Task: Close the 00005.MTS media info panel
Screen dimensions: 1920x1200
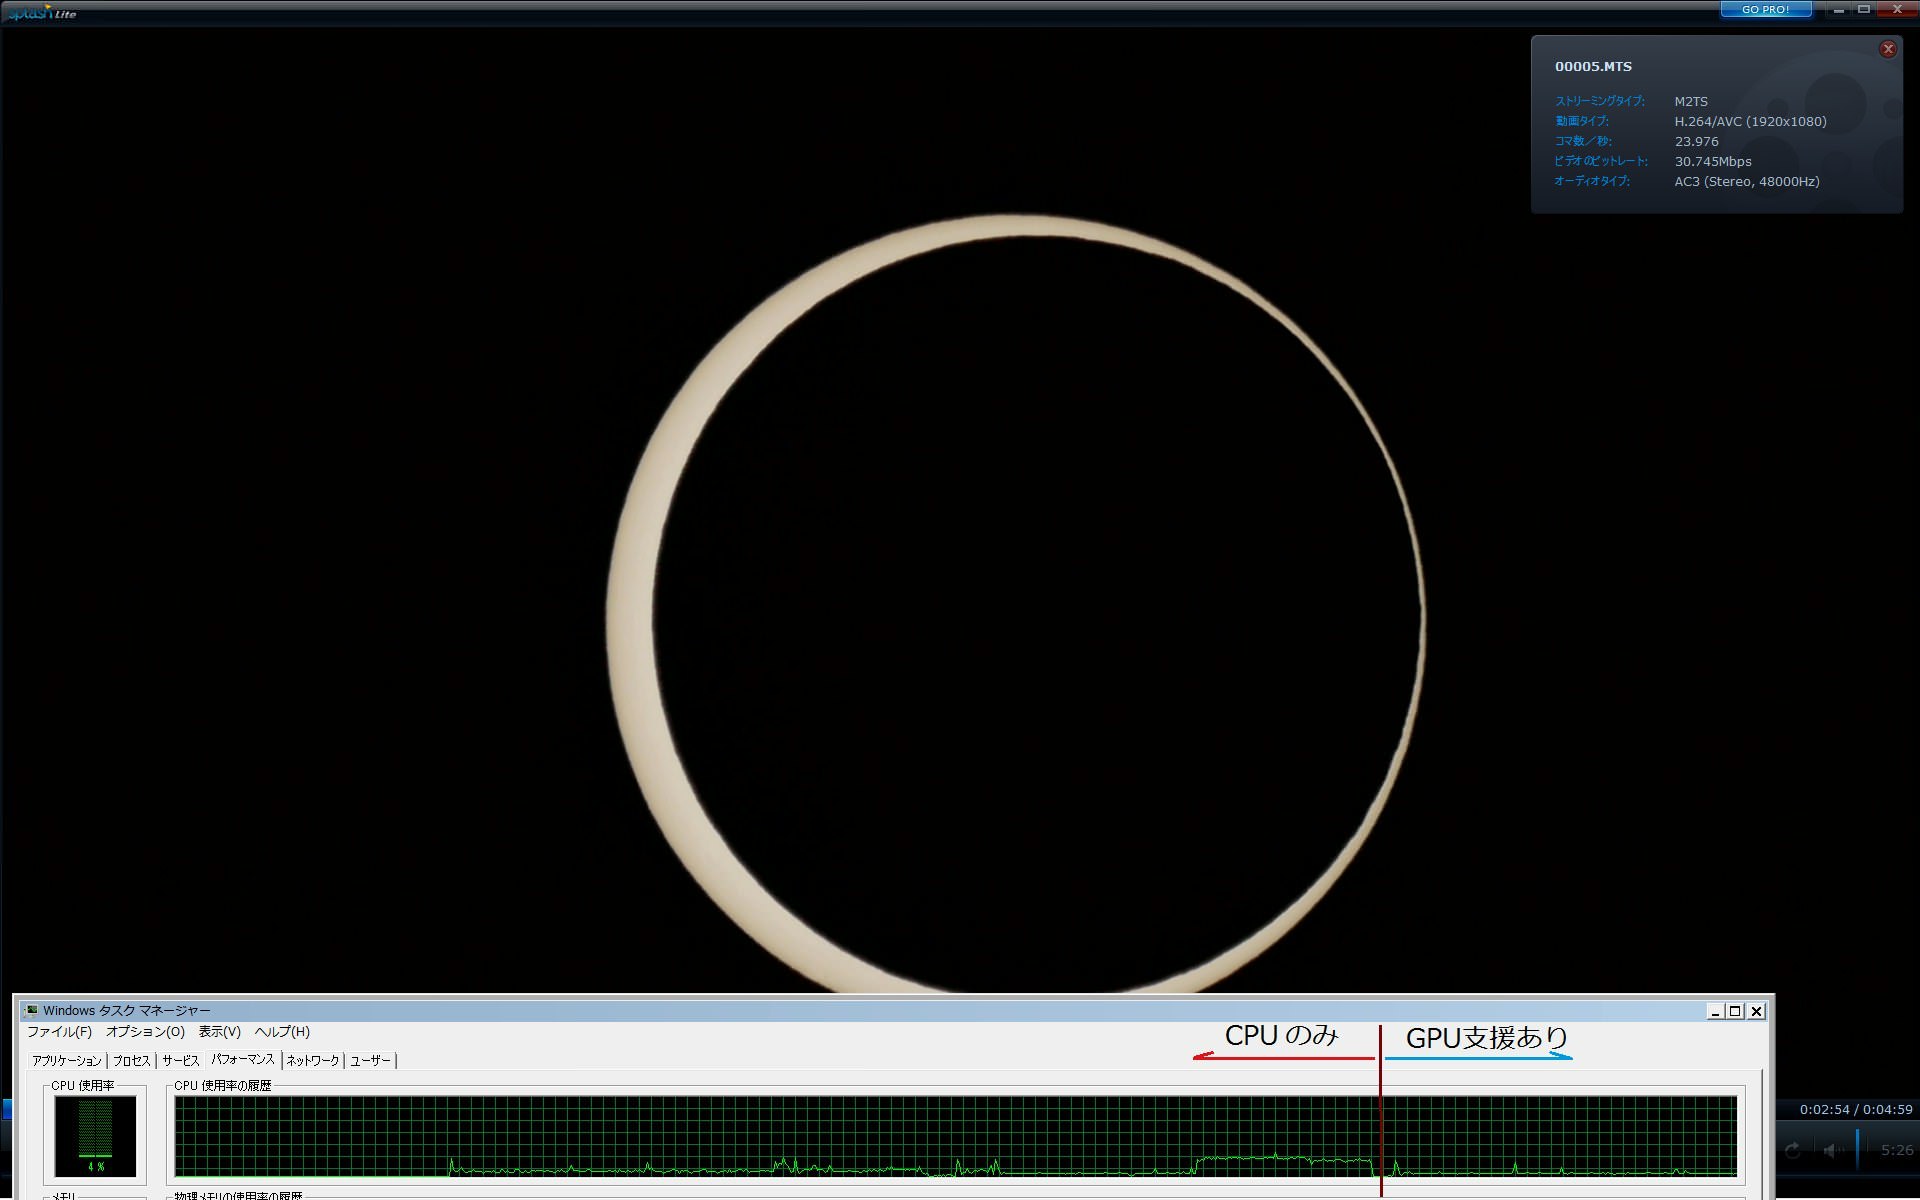Action: [1888, 49]
